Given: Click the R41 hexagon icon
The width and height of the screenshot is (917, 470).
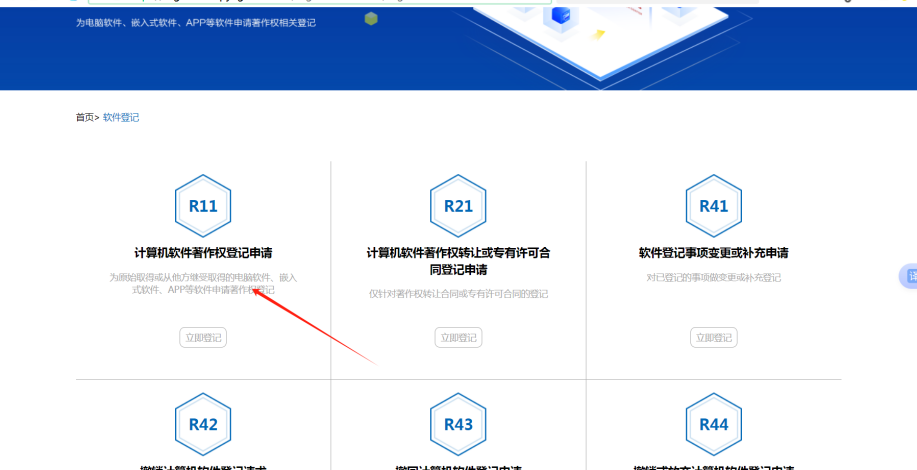Looking at the screenshot, I should pyautogui.click(x=713, y=207).
